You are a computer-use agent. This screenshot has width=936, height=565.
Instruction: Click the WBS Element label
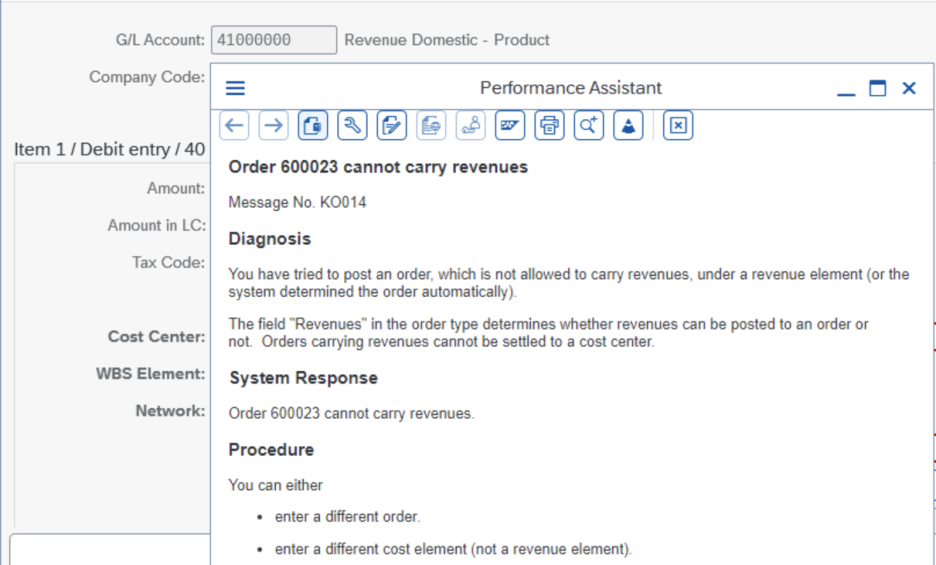point(150,374)
